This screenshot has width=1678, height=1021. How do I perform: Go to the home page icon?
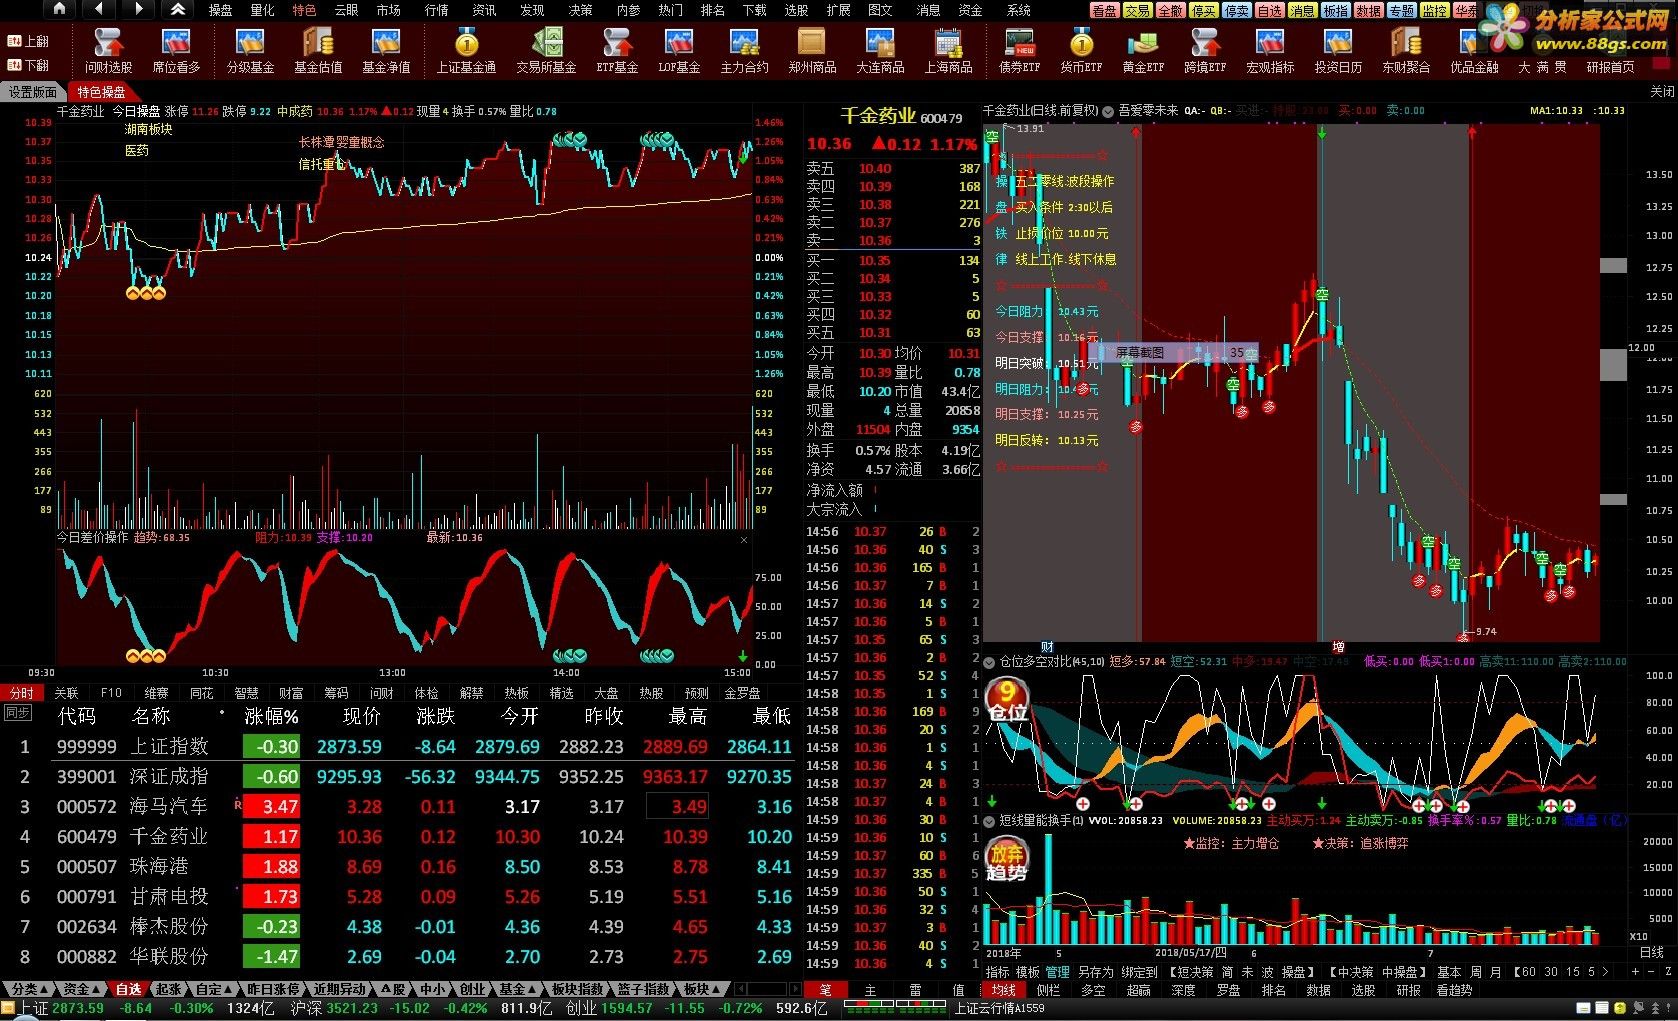coord(60,9)
